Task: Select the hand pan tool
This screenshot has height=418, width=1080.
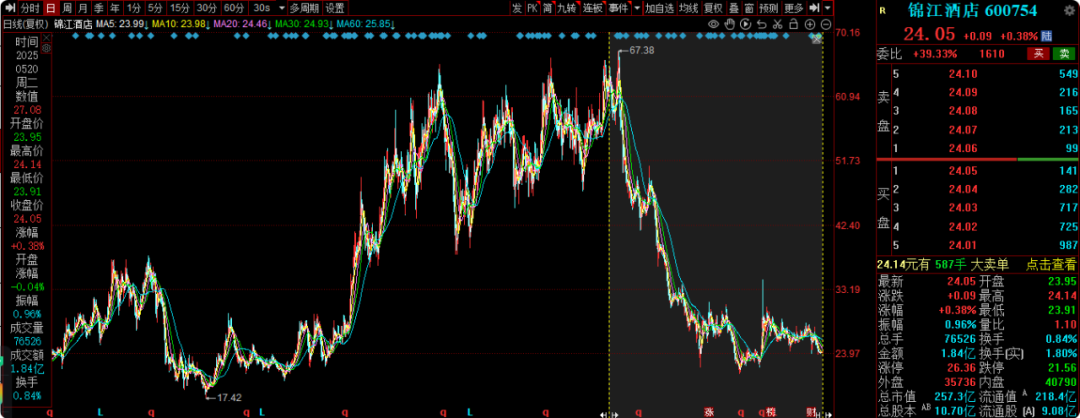Action: coord(729,24)
